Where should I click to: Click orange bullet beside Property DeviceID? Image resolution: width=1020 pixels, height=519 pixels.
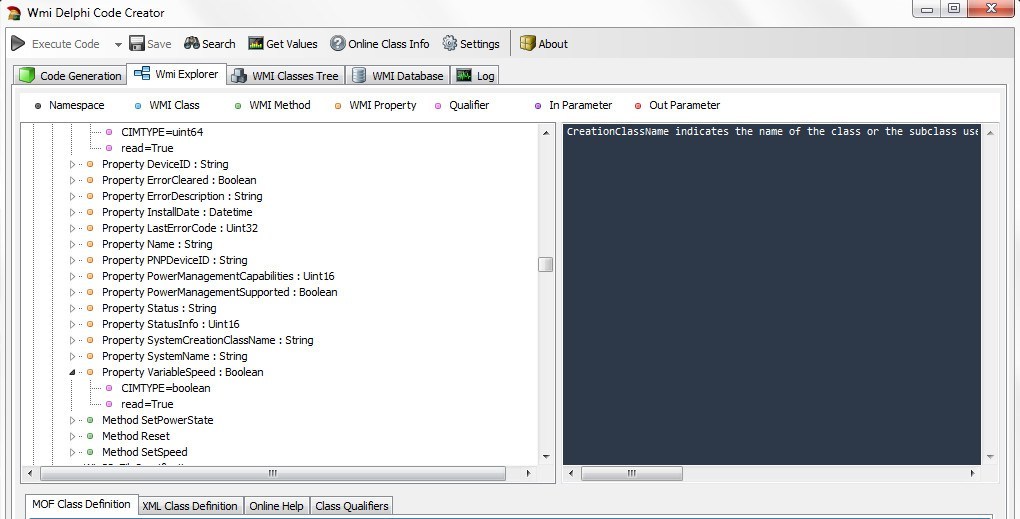pyautogui.click(x=90, y=165)
